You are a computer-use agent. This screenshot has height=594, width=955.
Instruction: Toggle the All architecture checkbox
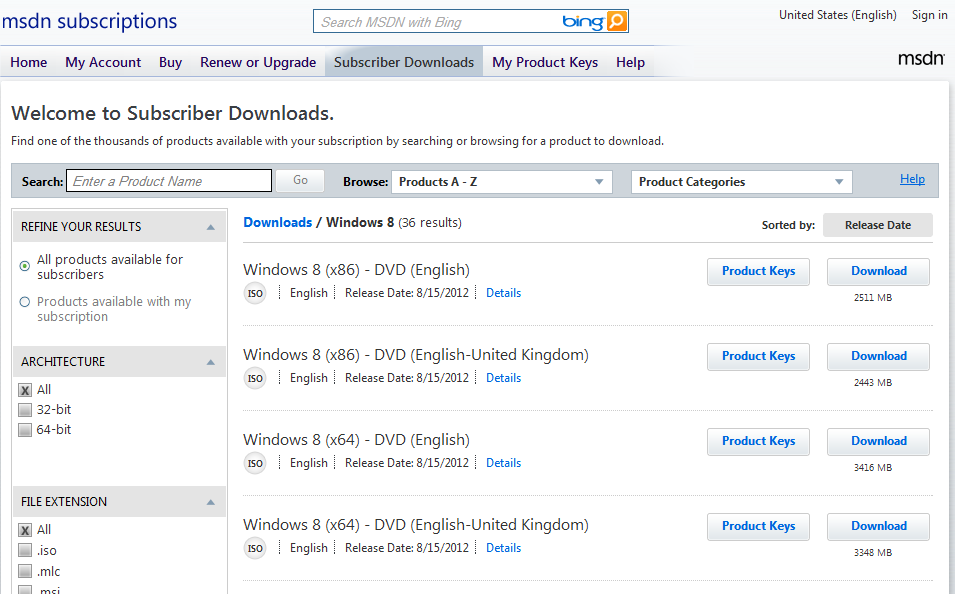pyautogui.click(x=25, y=390)
